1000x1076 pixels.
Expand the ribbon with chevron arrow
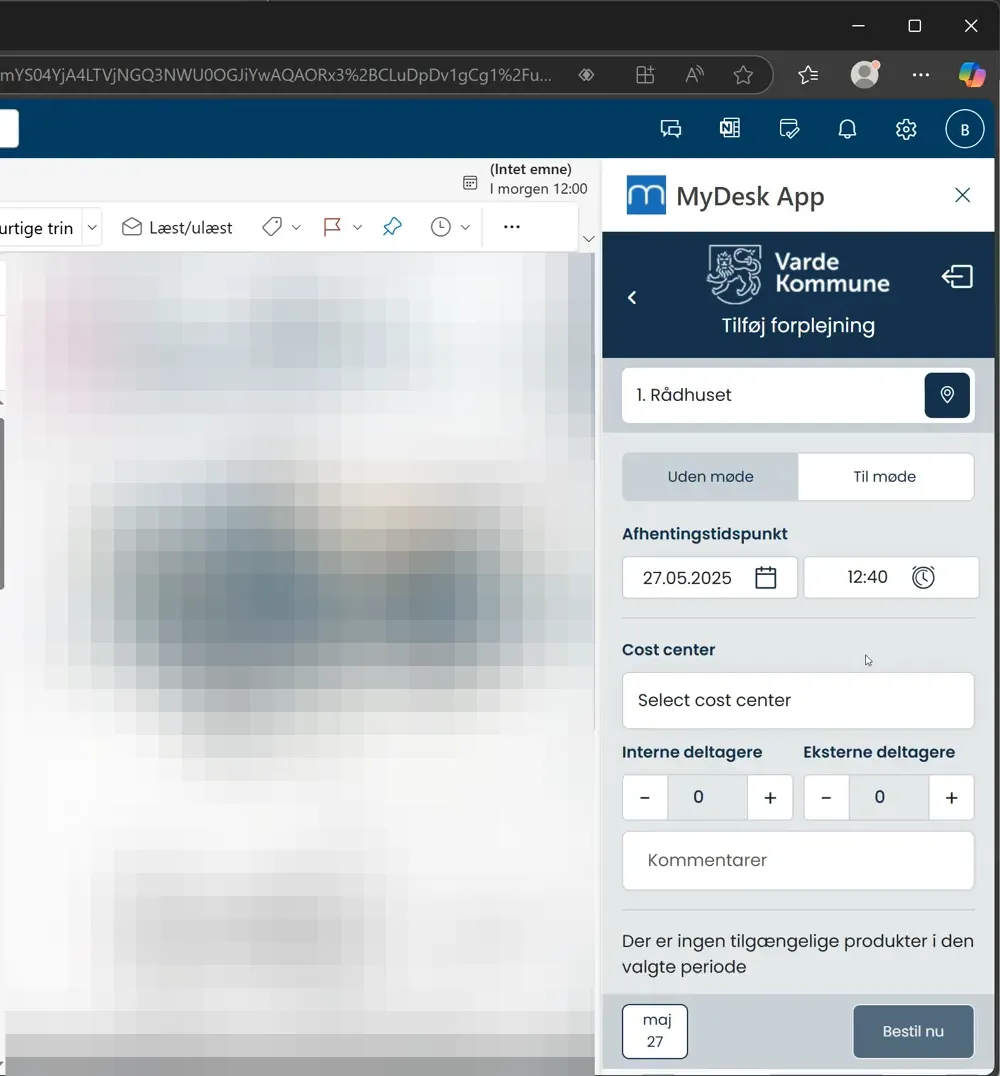(588, 239)
